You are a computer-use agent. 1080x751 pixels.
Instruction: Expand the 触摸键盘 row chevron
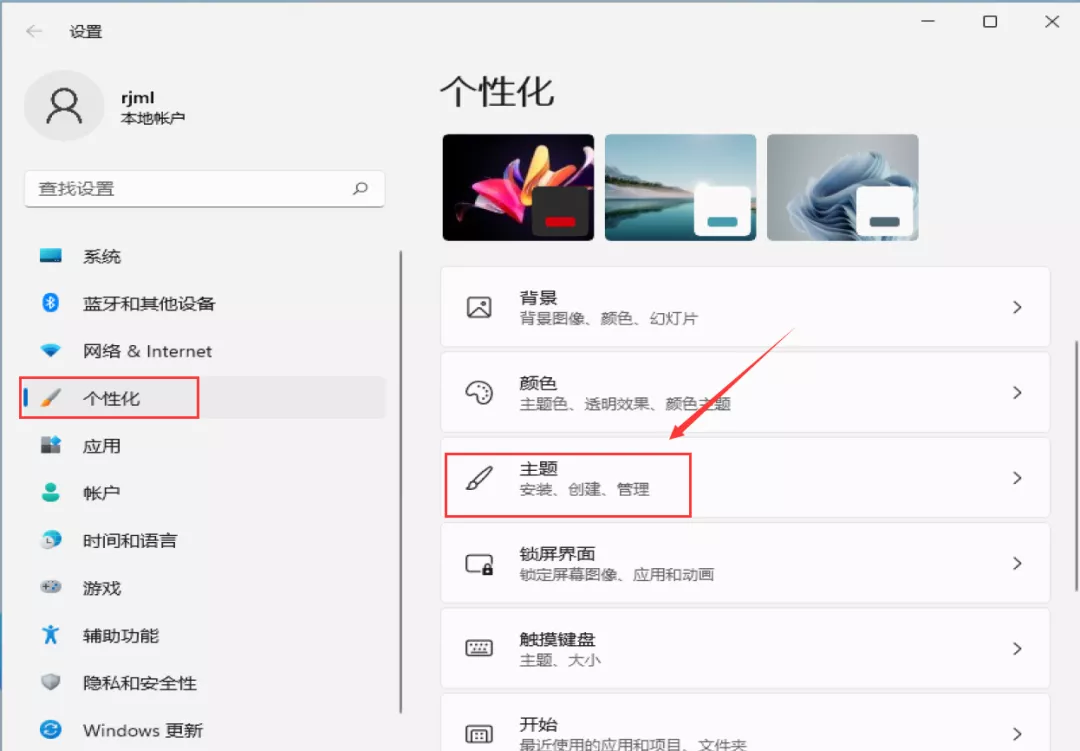1017,649
